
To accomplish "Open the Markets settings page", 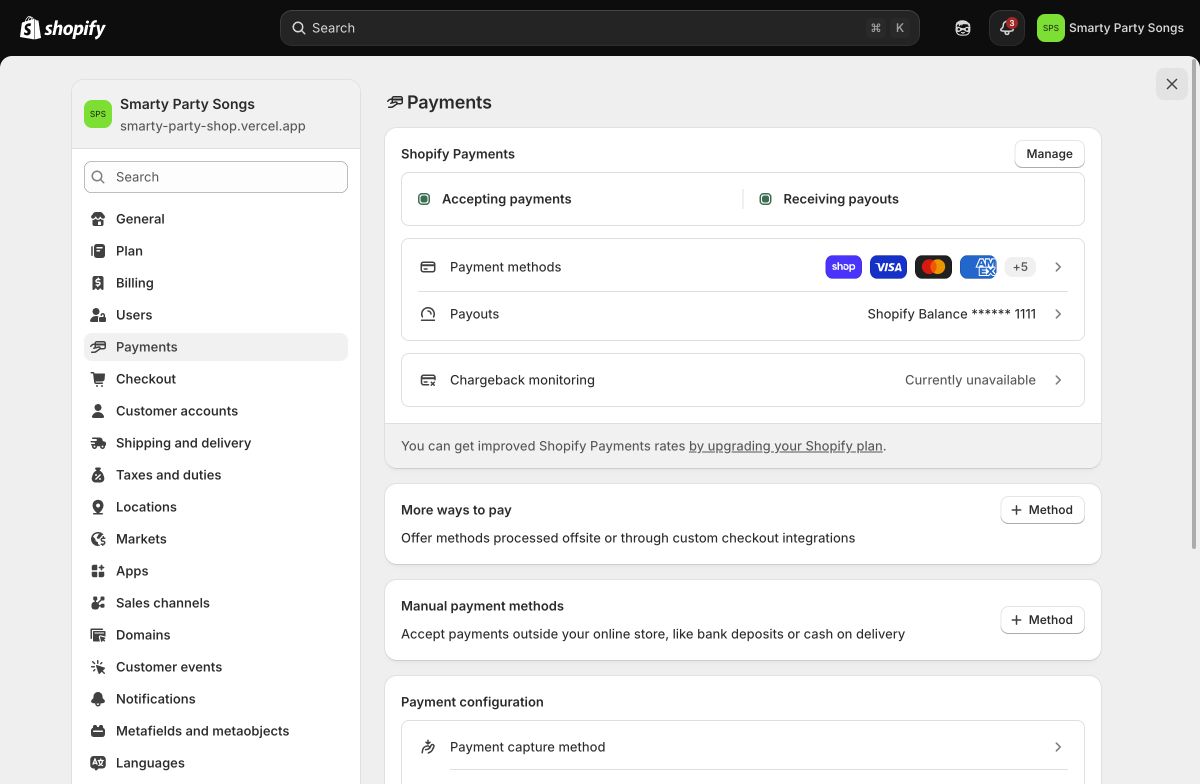I will pos(216,539).
